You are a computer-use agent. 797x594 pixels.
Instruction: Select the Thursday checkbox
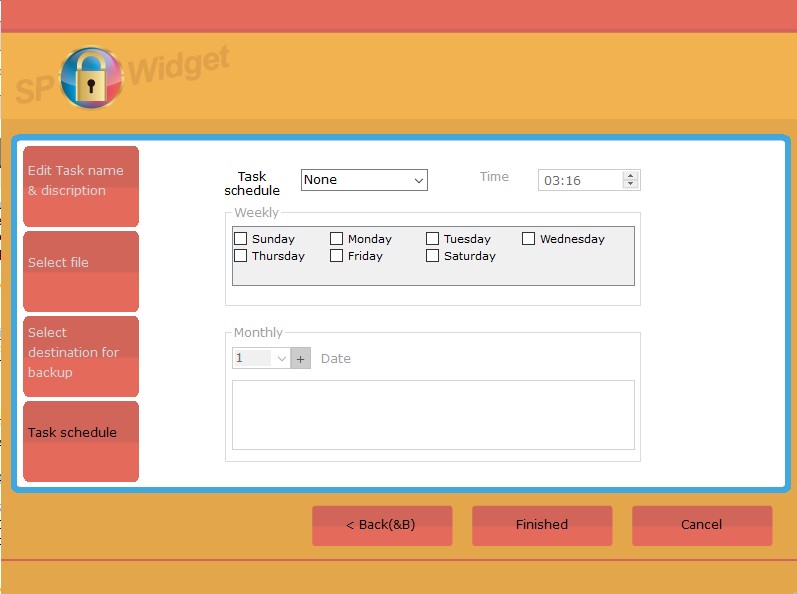pos(241,256)
